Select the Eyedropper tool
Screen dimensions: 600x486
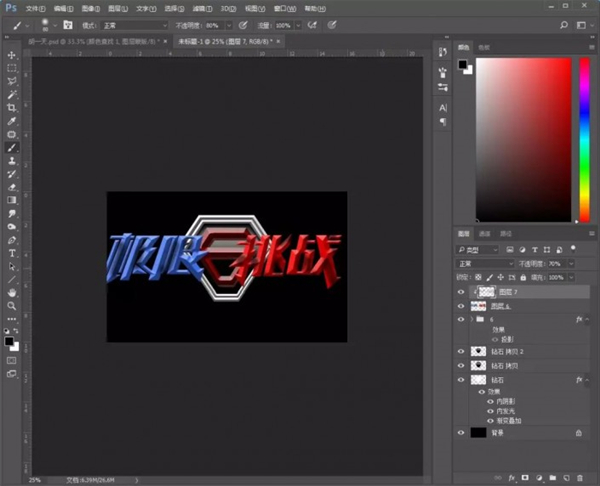tap(12, 120)
